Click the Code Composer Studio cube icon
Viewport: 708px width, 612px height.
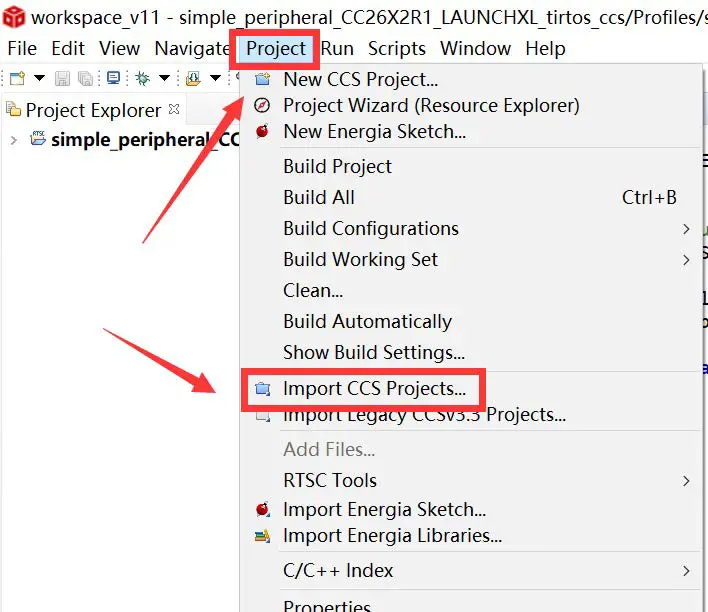pos(14,17)
